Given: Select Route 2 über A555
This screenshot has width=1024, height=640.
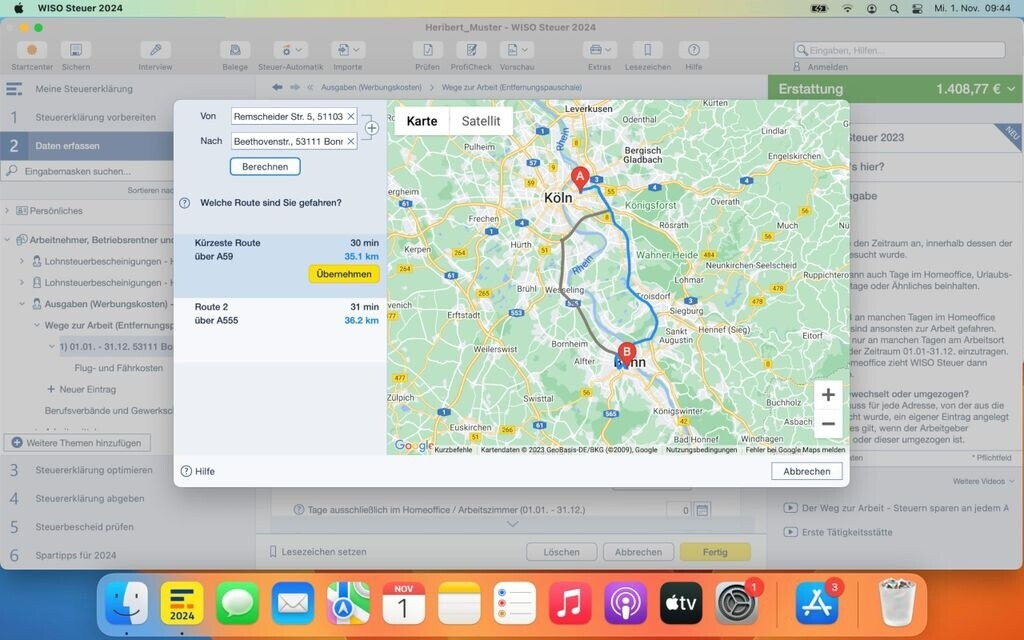Looking at the screenshot, I should coord(285,314).
